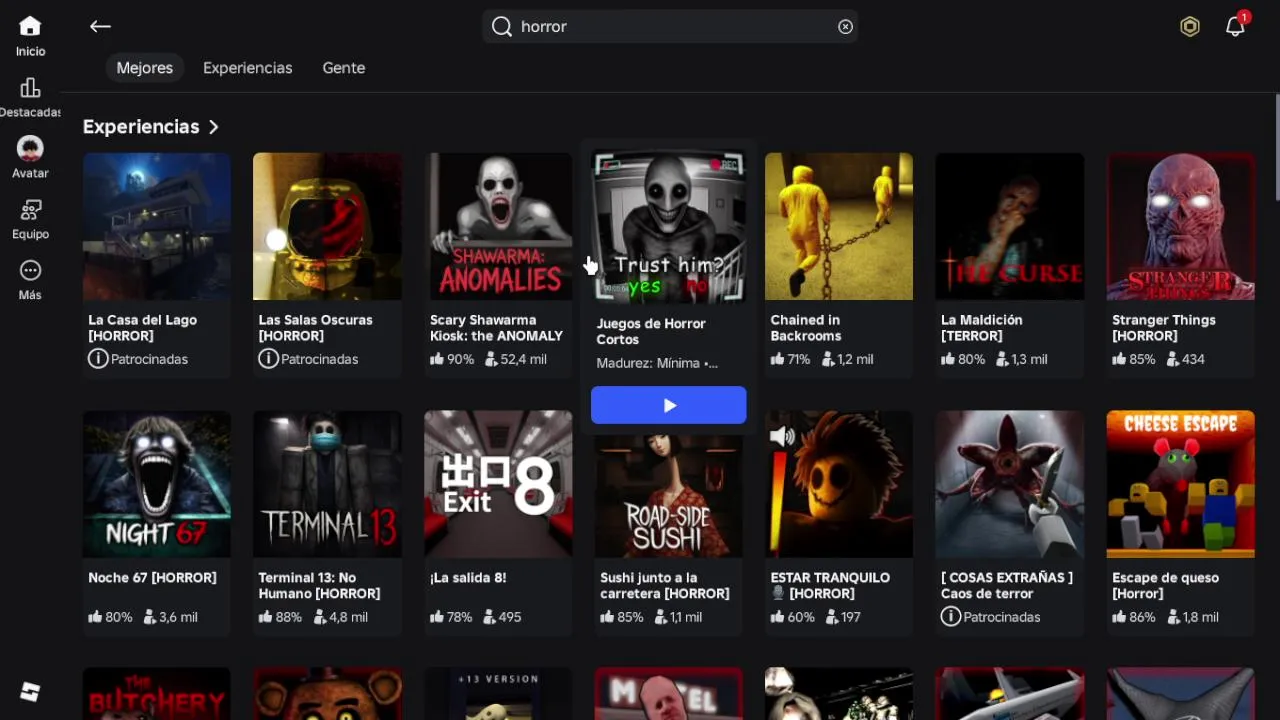The height and width of the screenshot is (720, 1280).
Task: Open the Robux hexagon icon
Action: point(1189,27)
